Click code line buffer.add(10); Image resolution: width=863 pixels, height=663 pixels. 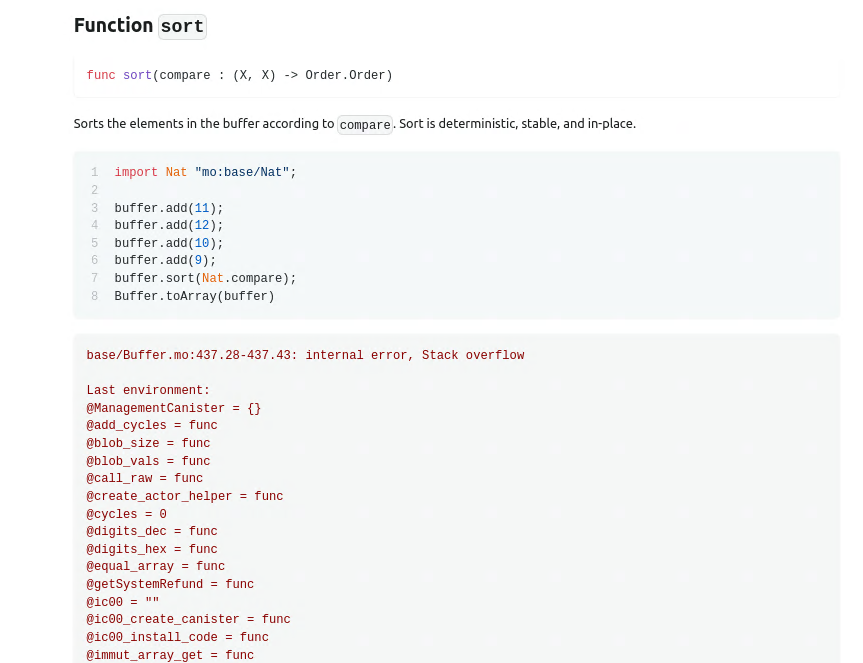coord(168,243)
